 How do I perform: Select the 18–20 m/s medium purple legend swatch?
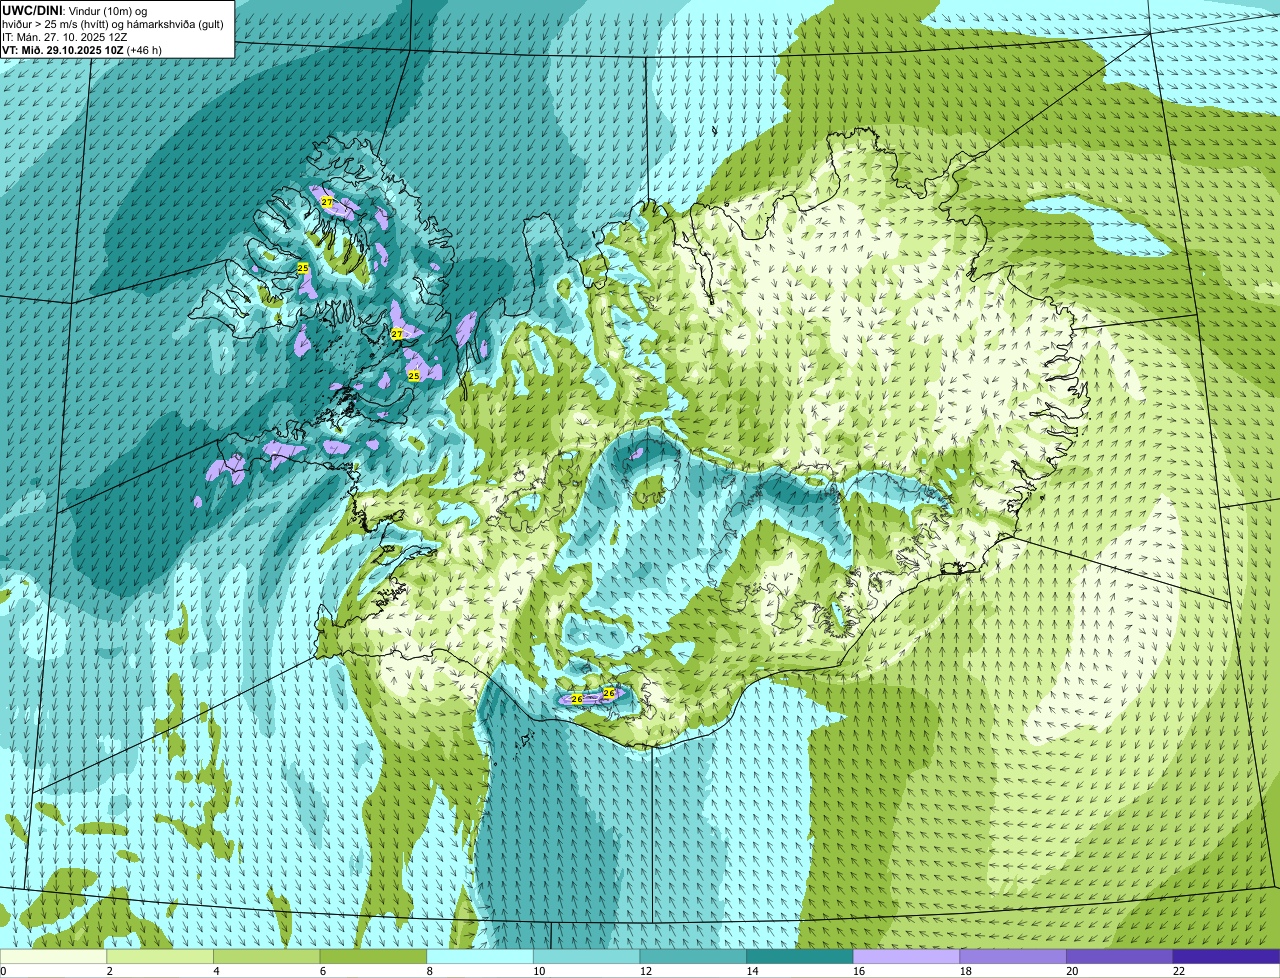coord(1013,956)
